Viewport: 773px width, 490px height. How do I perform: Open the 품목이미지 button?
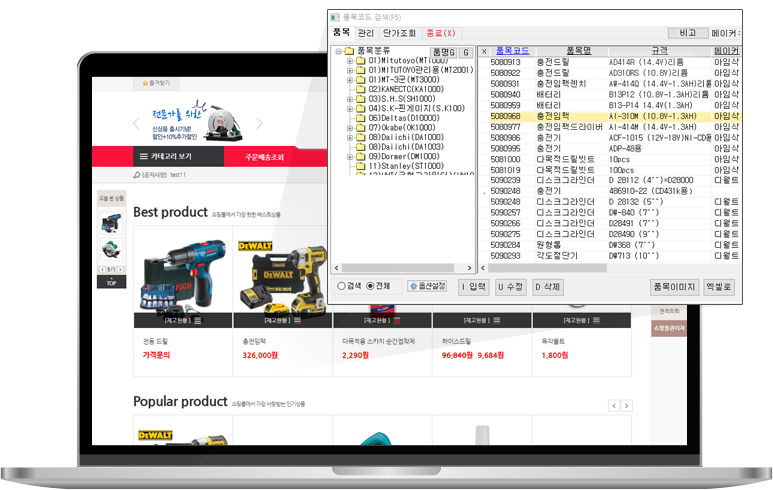[674, 287]
